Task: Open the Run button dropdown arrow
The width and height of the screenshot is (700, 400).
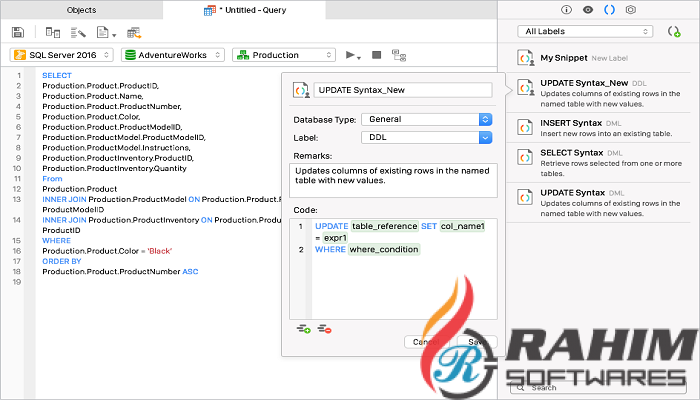Action: [x=359, y=58]
